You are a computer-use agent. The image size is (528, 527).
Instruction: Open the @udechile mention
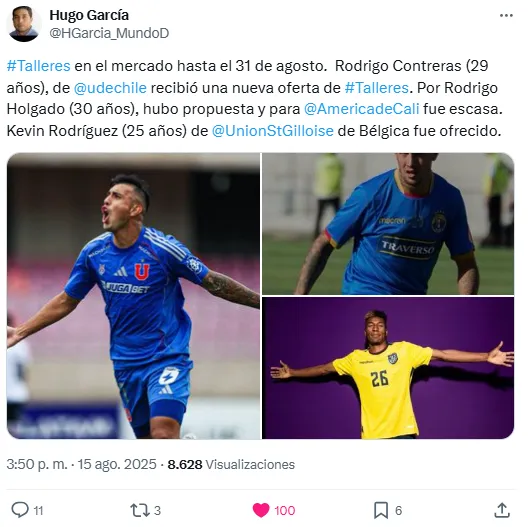click(x=110, y=88)
